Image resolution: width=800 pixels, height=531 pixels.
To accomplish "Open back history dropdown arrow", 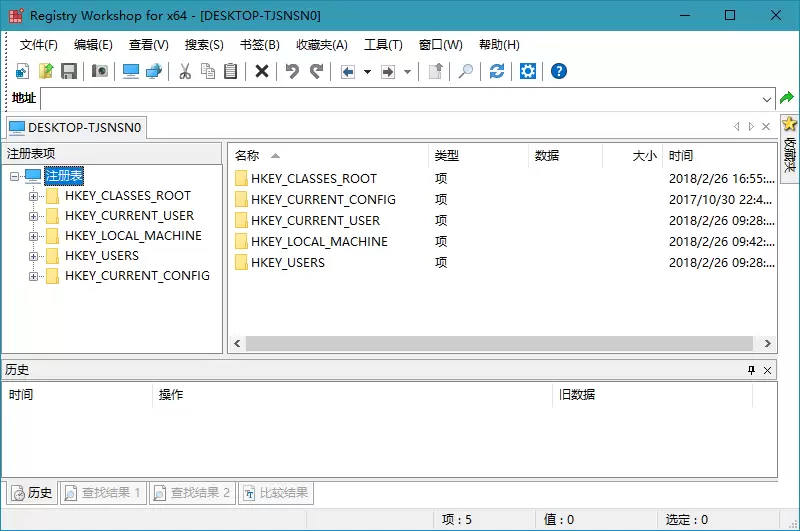I will click(367, 72).
